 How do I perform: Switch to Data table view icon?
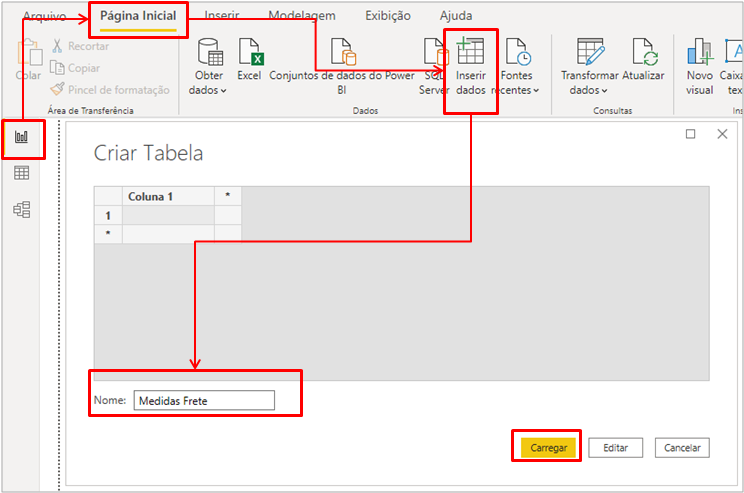click(x=22, y=173)
